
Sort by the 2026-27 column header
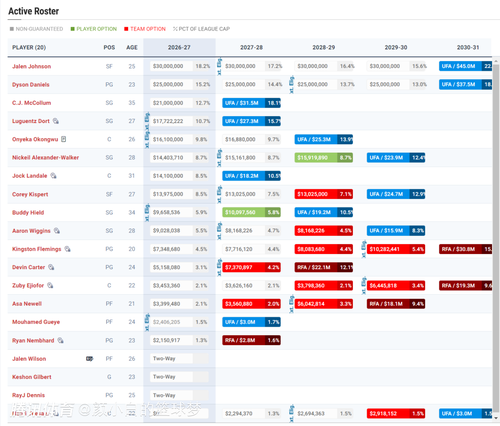click(179, 47)
